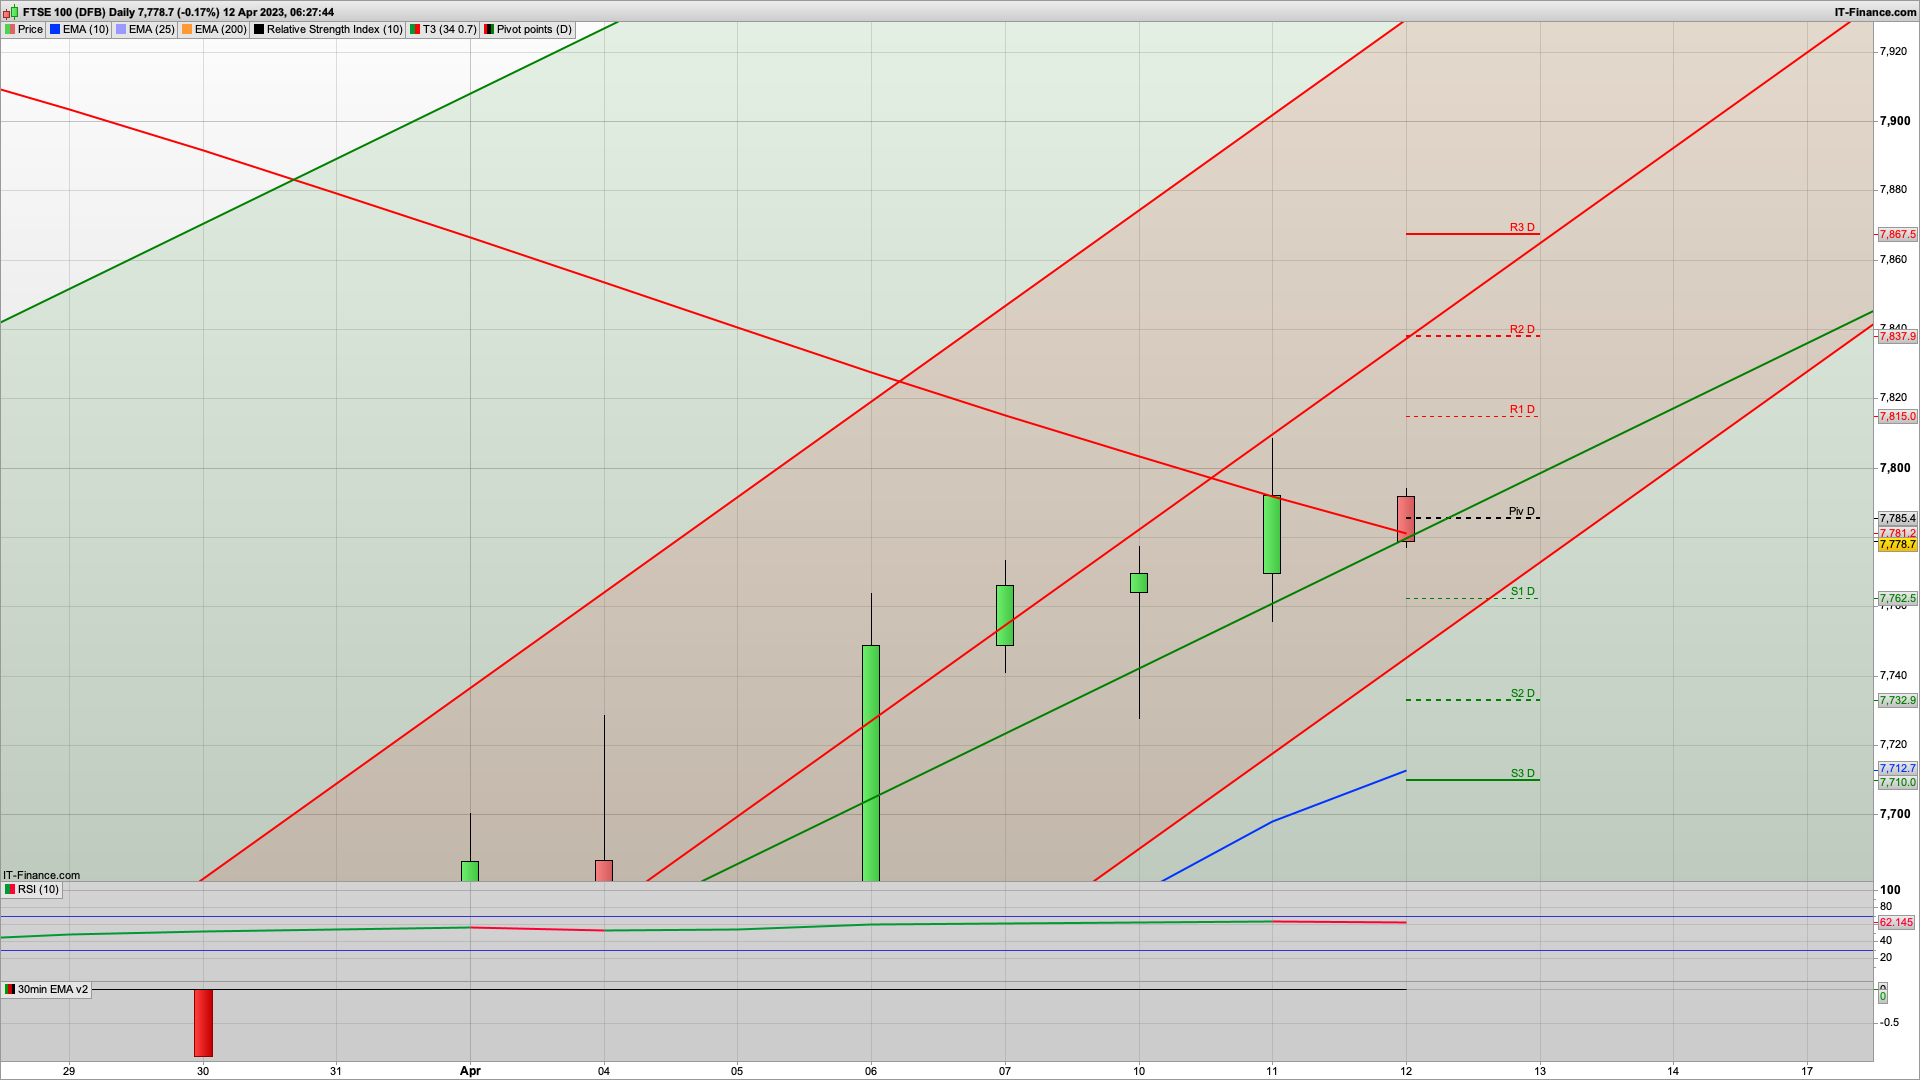The height and width of the screenshot is (1080, 1920).
Task: Click the candlestick chart icon in title bar
Action: [x=10, y=12]
